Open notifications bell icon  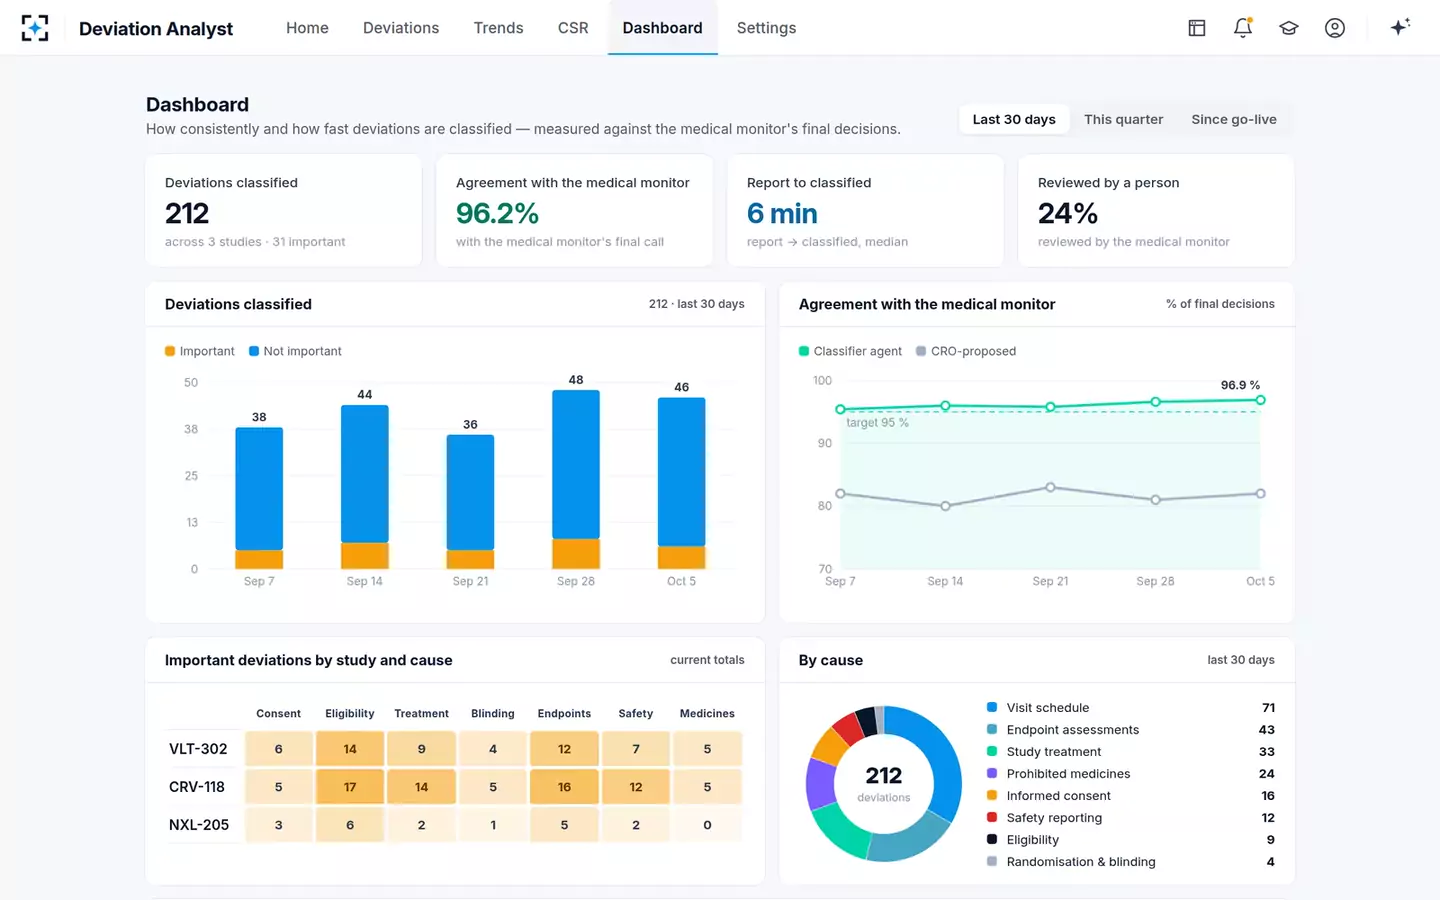[1243, 28]
